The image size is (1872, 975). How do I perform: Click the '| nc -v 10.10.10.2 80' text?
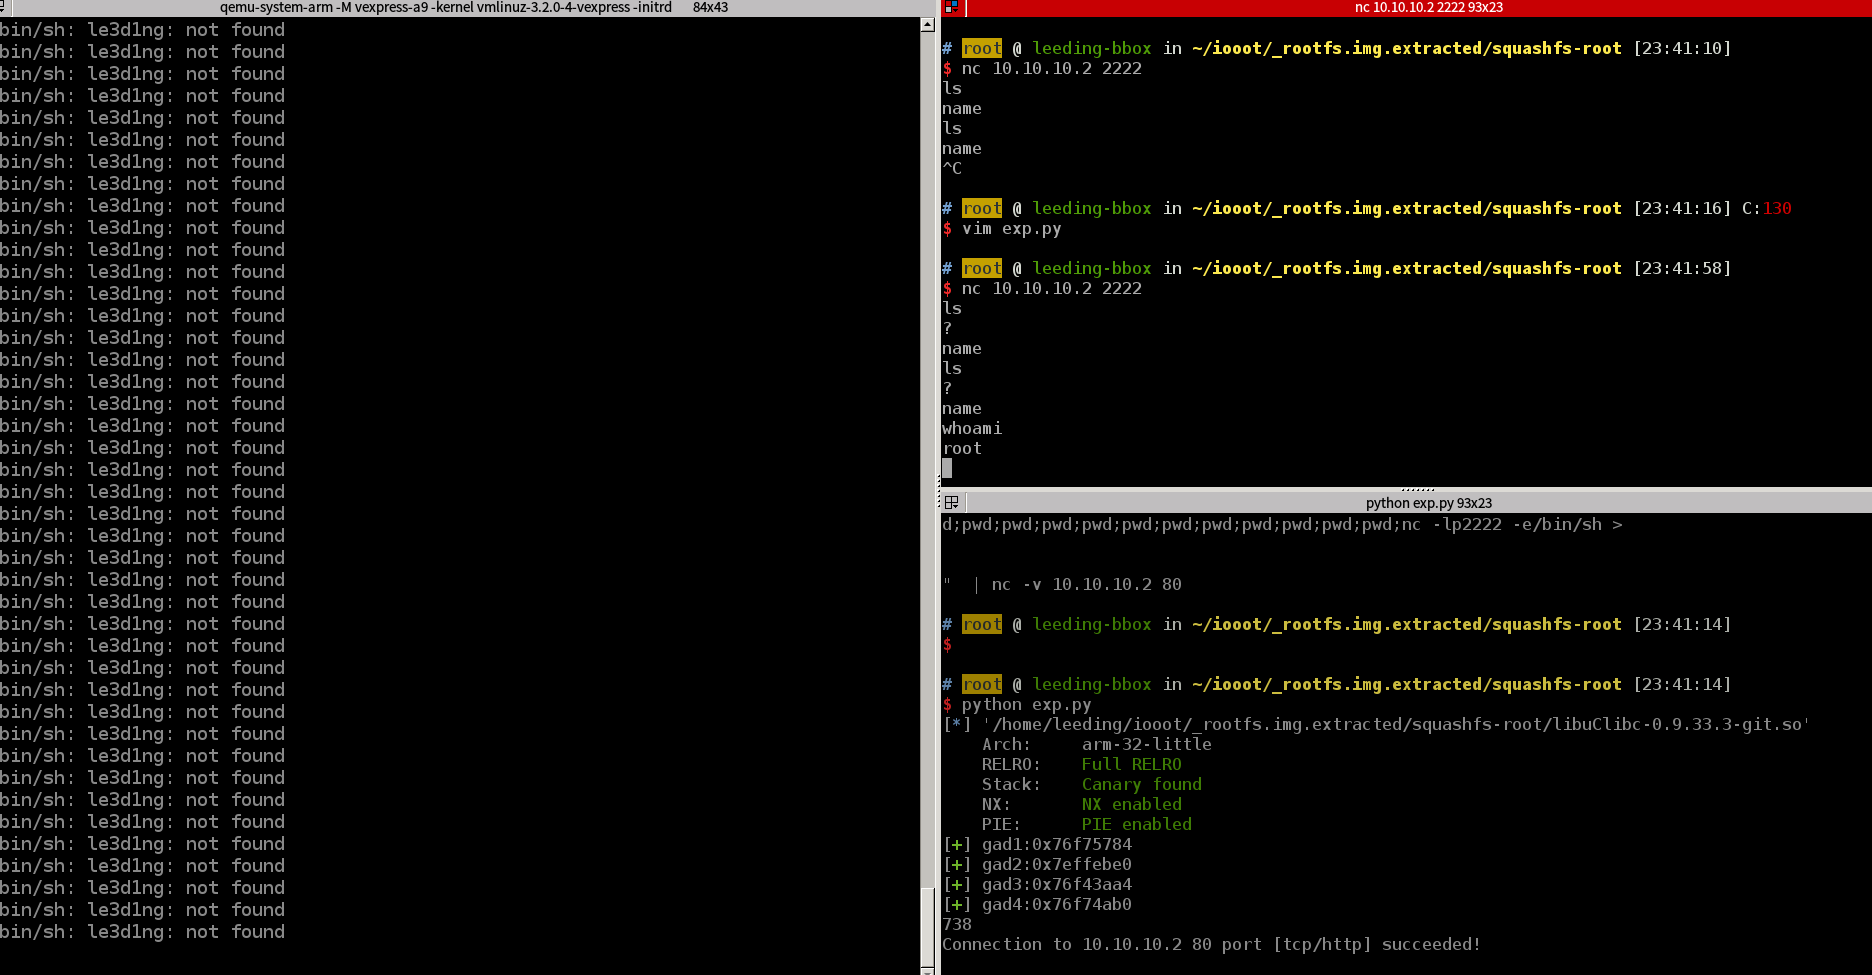tap(1076, 584)
